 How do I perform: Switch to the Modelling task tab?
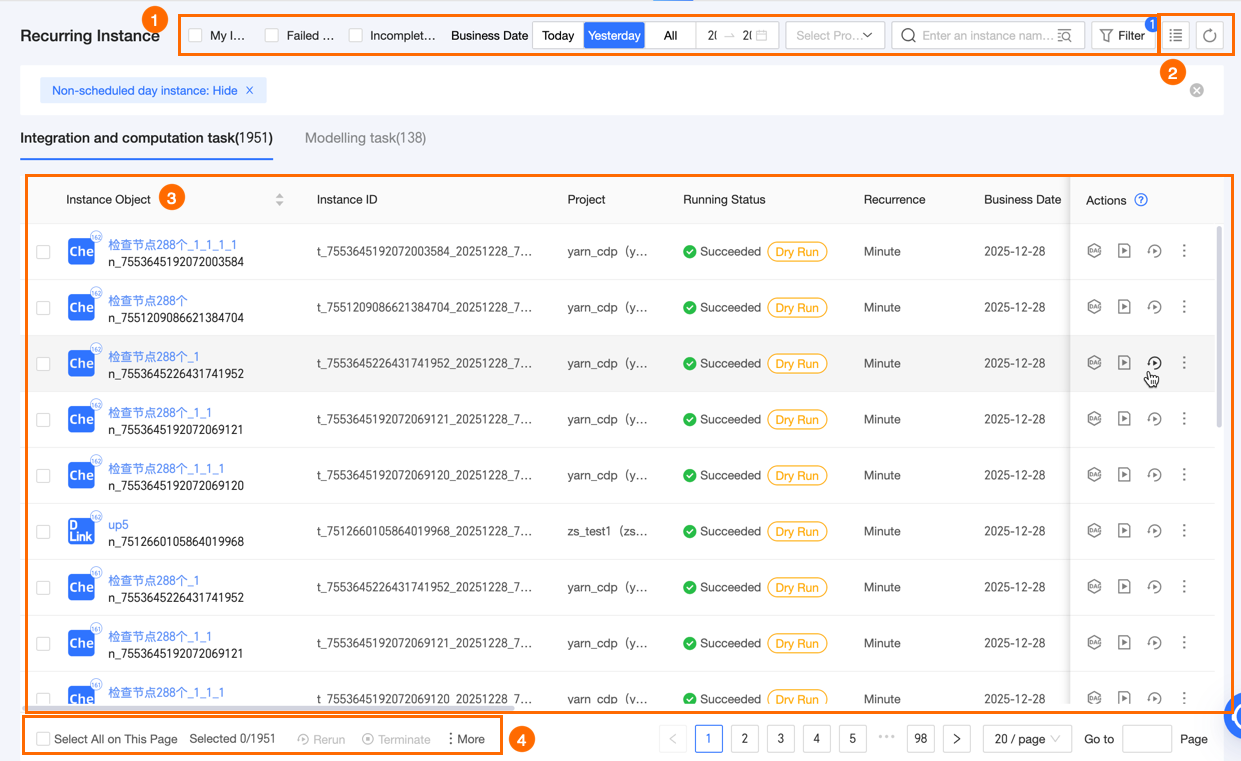point(365,138)
